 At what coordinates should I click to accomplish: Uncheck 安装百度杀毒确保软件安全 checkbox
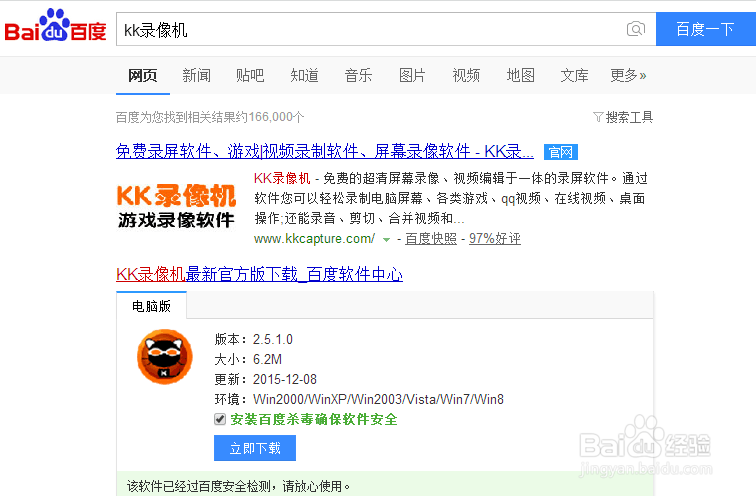[220, 419]
